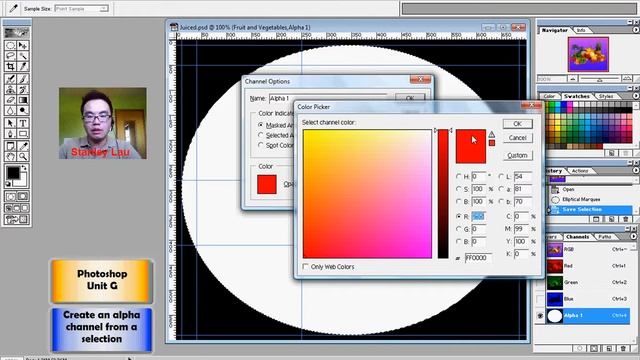Click the R value input field
Screen dimensions: 640x360
(x=478, y=216)
